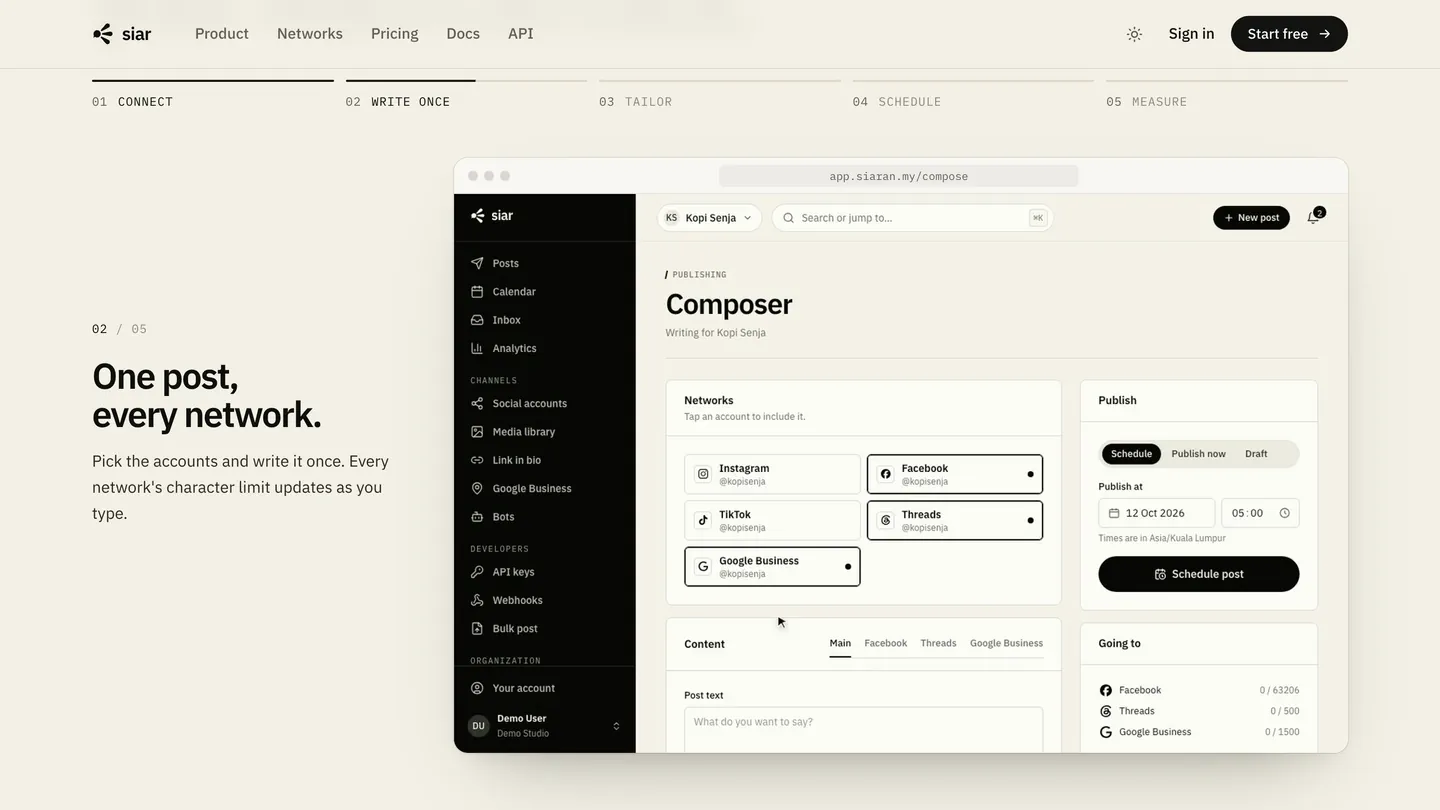Open the Google Business content tab
The image size is (1440, 810).
(x=1006, y=644)
